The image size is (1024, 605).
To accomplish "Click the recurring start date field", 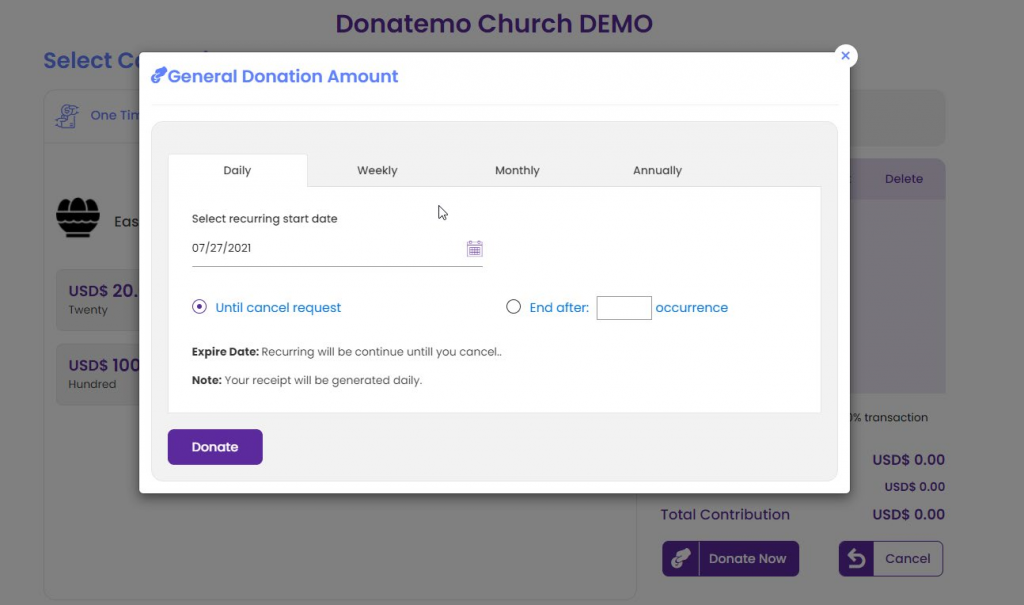I will (325, 248).
